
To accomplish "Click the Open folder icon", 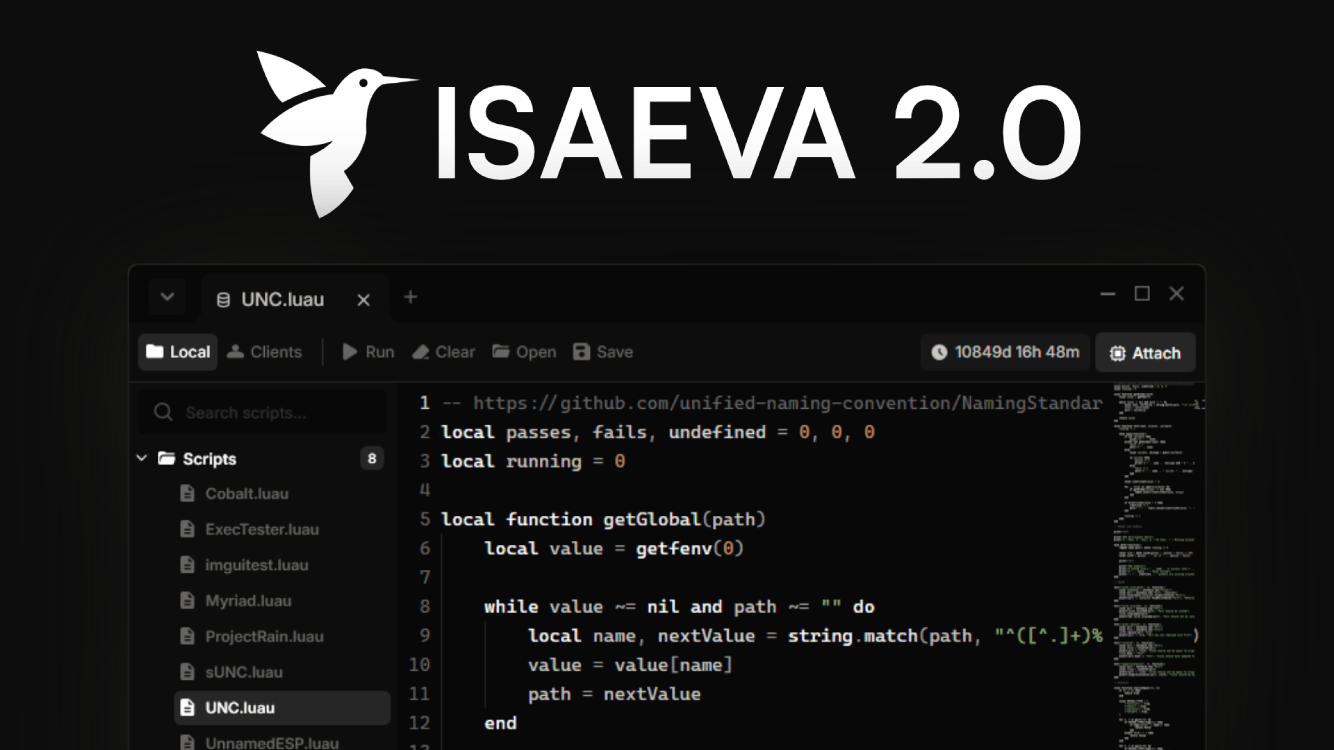I will 501,352.
